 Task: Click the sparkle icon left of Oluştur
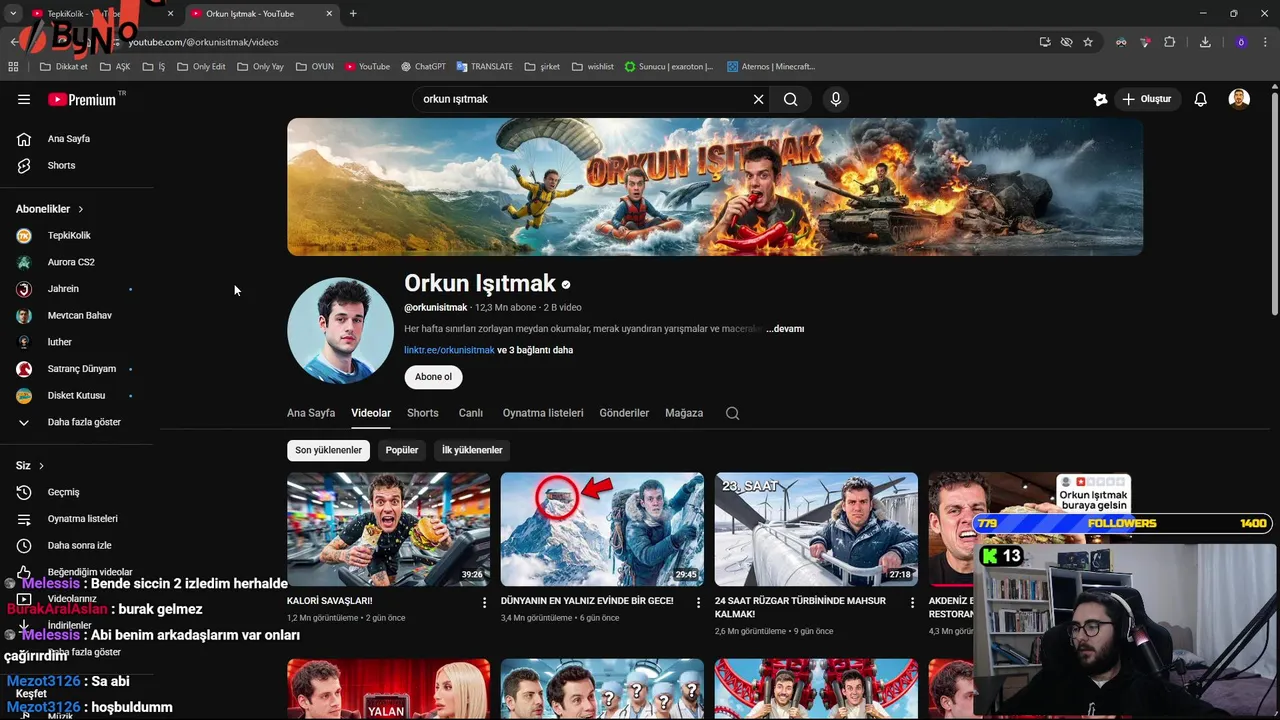click(1100, 99)
